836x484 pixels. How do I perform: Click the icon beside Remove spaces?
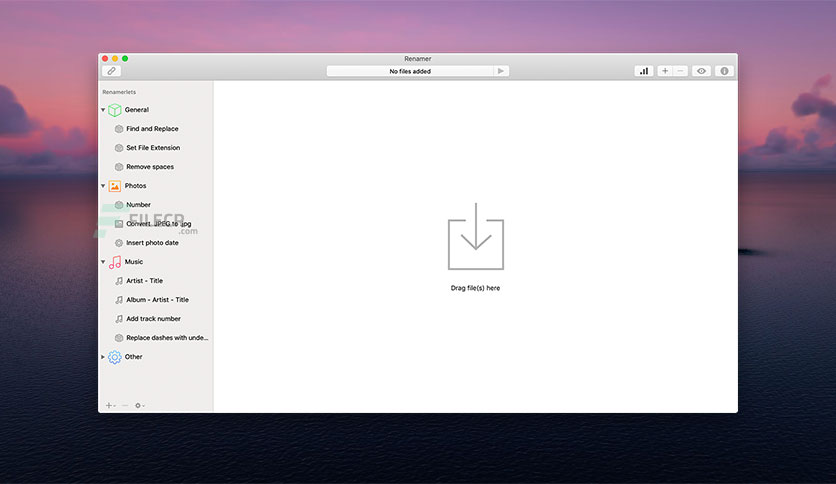click(119, 167)
